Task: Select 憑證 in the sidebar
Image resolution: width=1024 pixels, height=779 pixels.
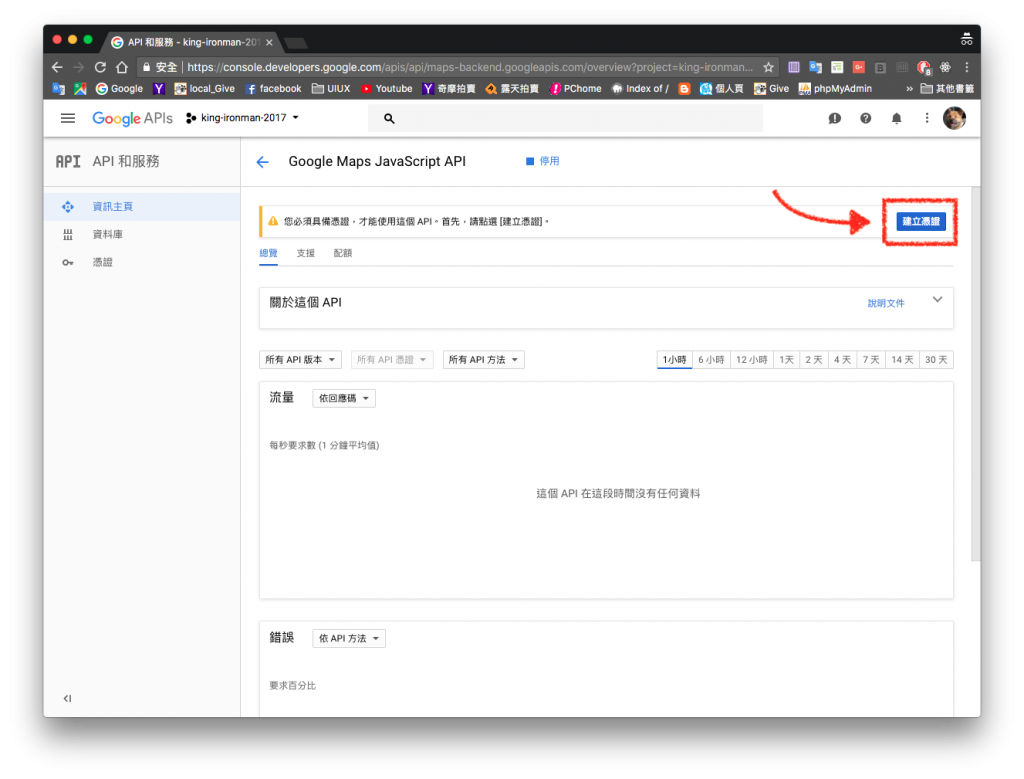Action: click(142, 262)
